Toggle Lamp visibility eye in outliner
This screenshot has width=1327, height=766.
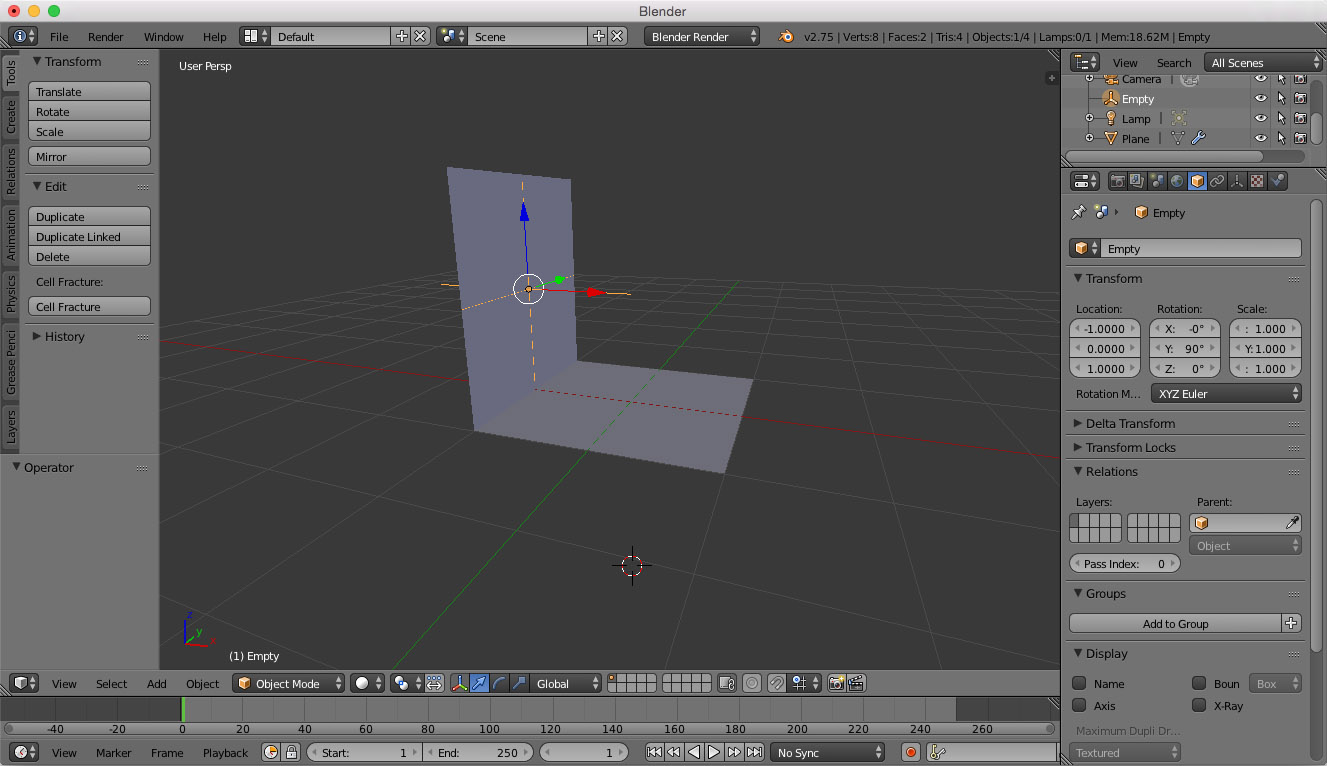pyautogui.click(x=1261, y=118)
